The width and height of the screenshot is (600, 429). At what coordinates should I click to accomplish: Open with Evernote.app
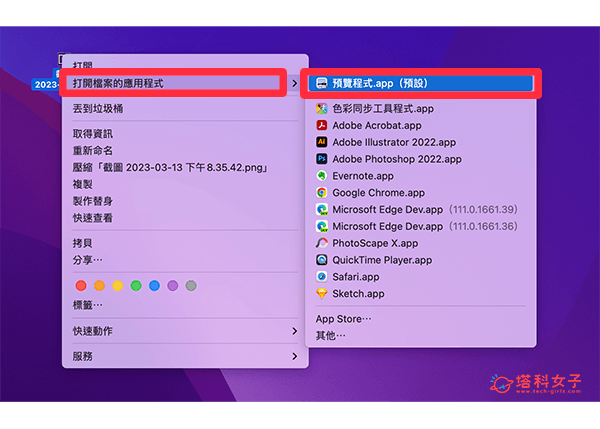point(421,176)
